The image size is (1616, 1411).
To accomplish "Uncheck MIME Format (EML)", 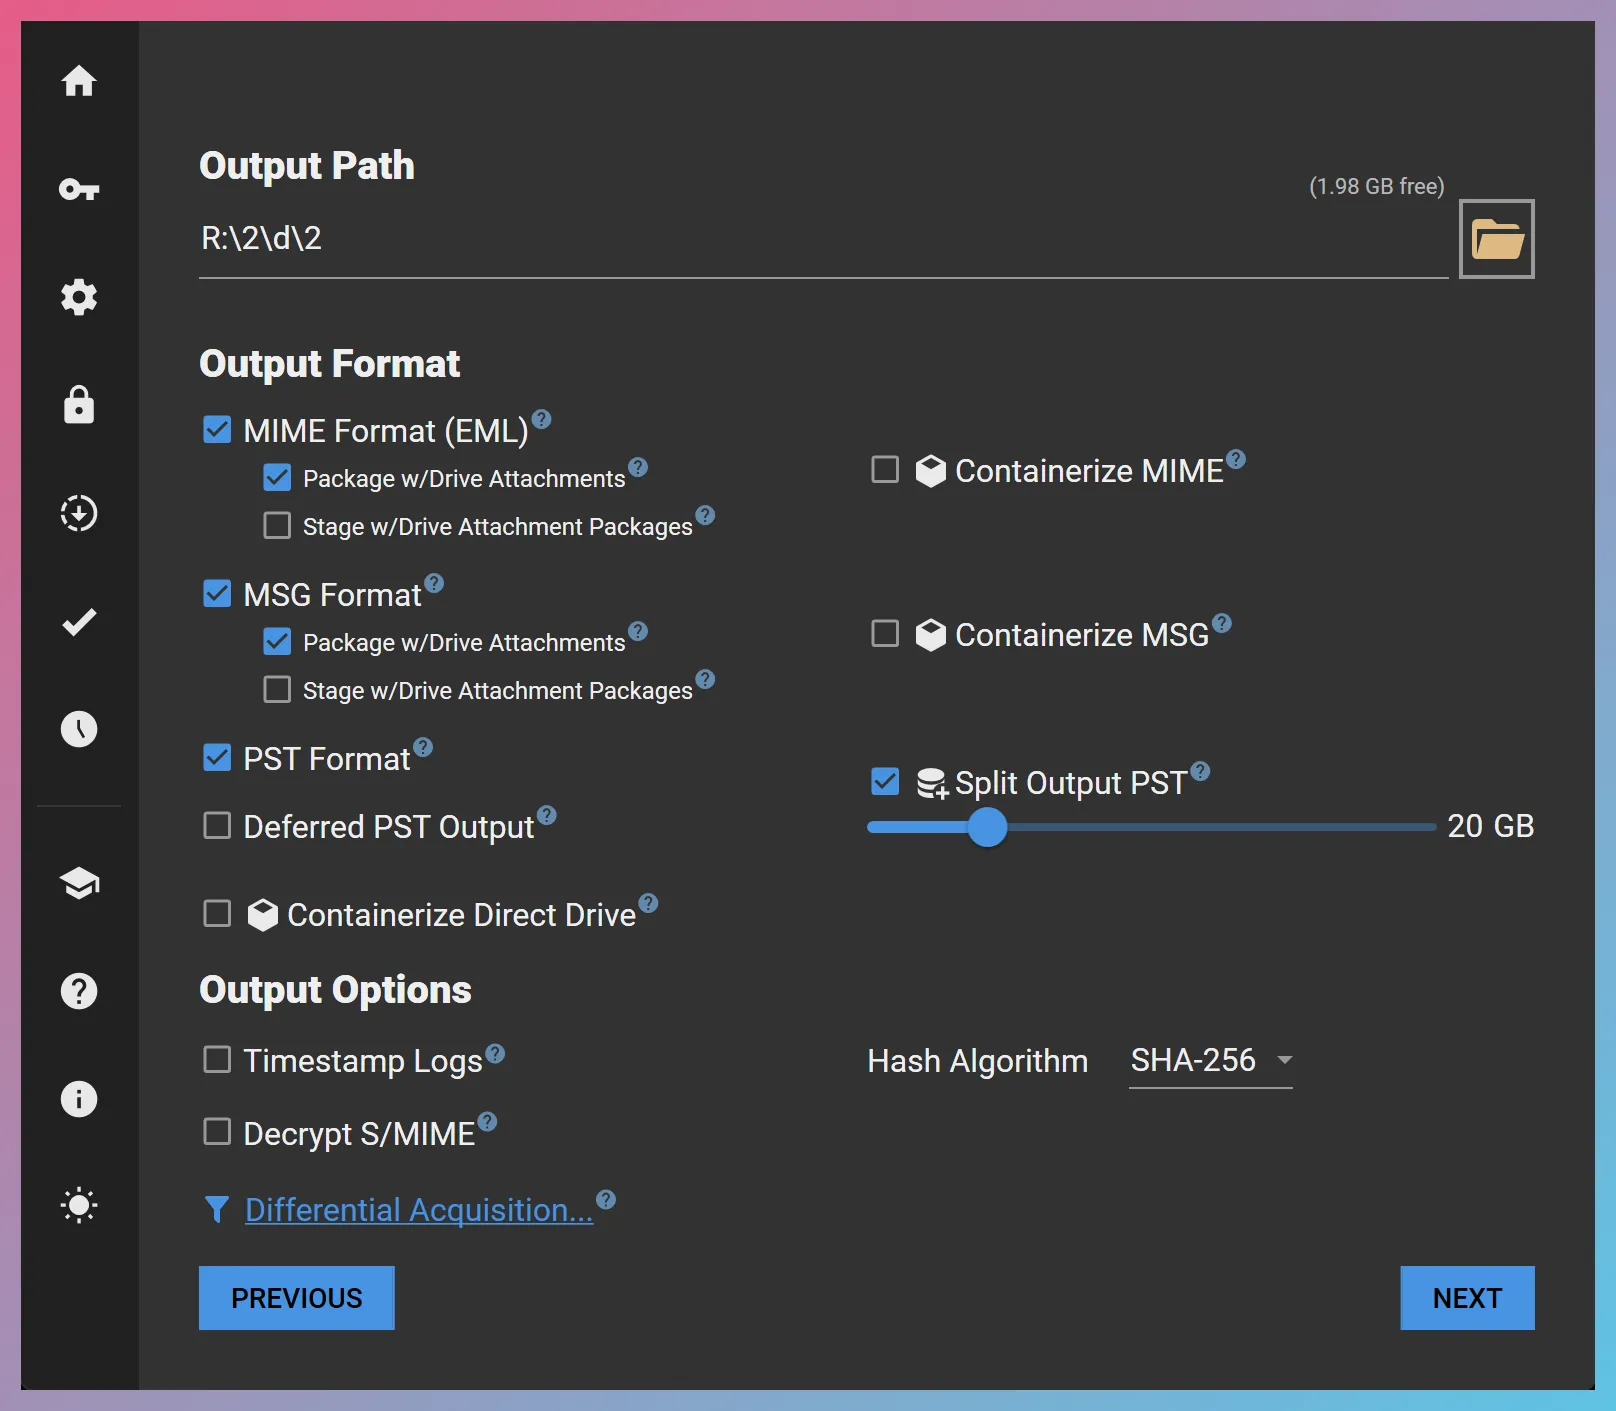I will (217, 429).
